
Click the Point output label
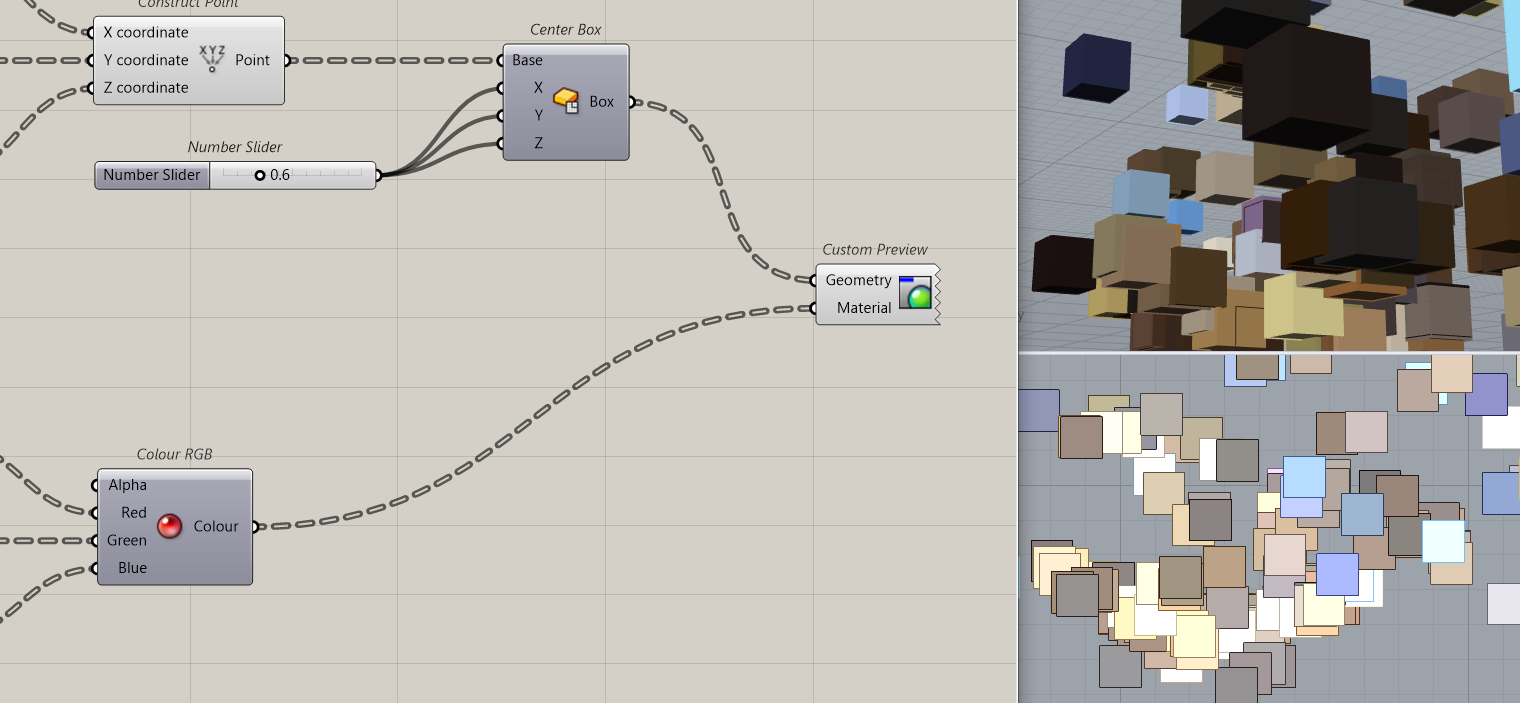[x=252, y=60]
